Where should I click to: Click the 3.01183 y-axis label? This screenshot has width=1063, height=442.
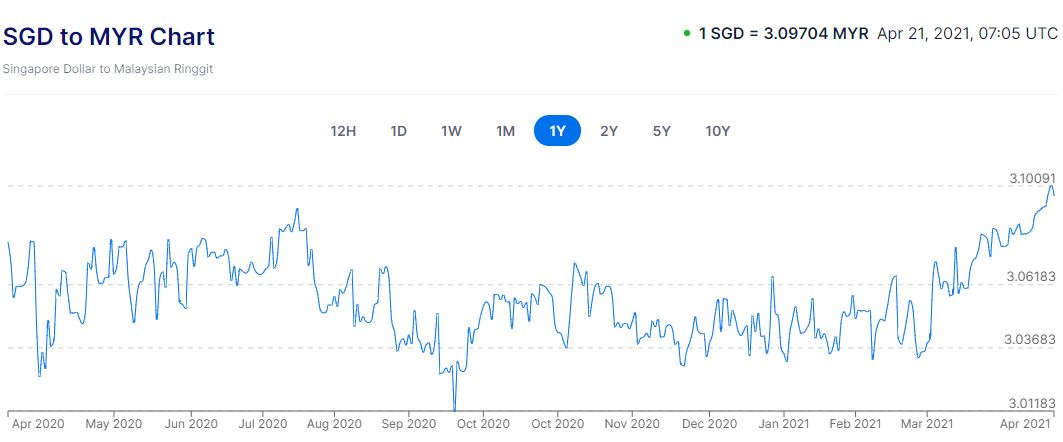(1031, 403)
